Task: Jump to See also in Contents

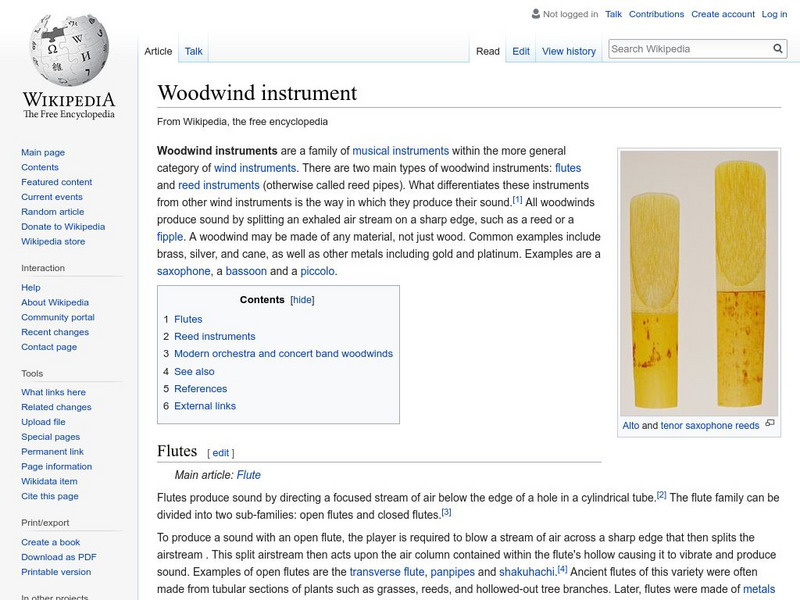Action: [194, 371]
